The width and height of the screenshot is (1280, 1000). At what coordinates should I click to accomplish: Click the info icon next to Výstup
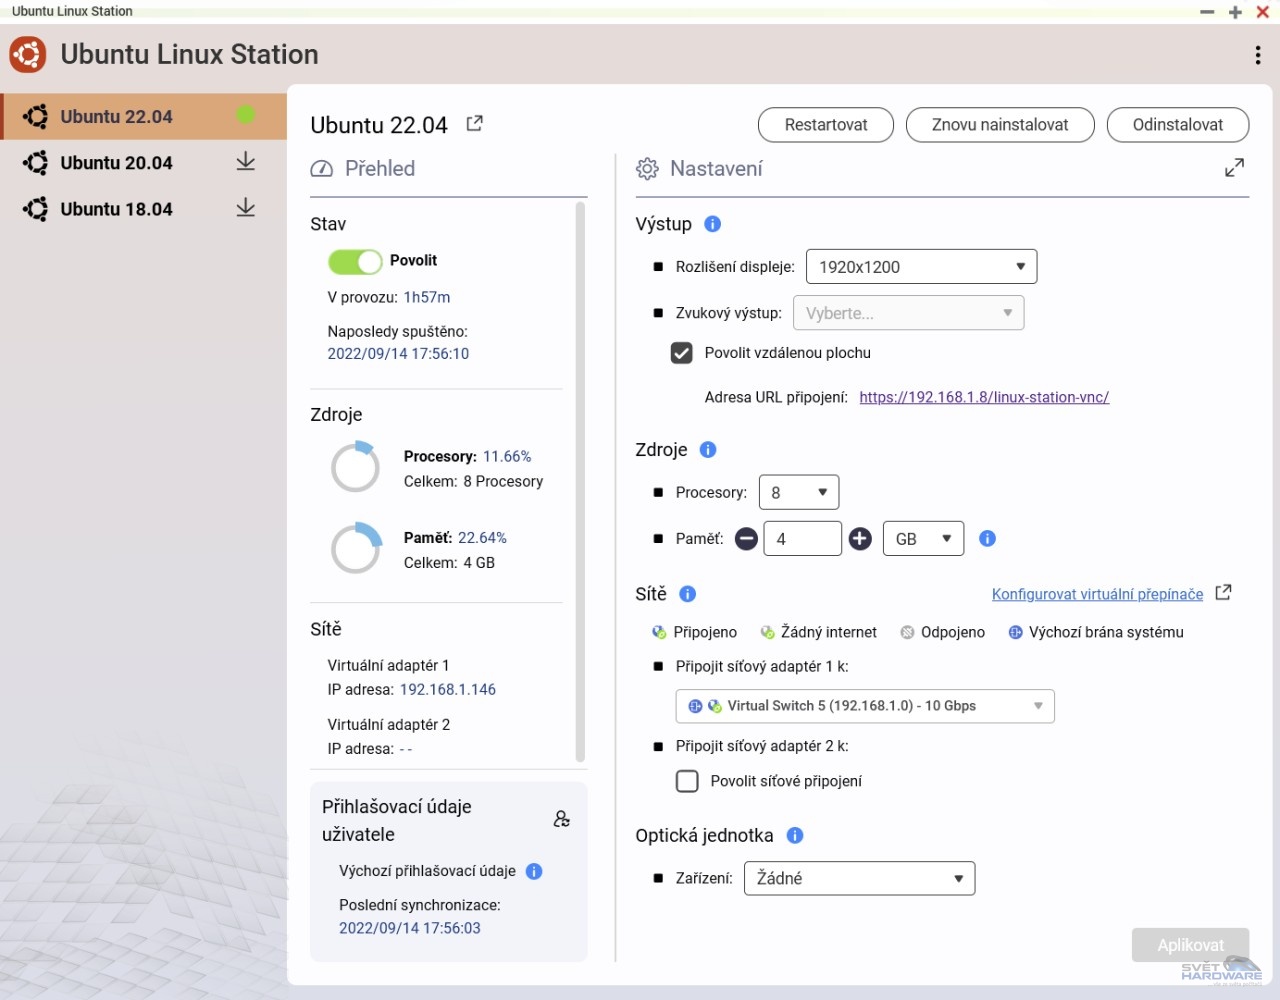click(x=712, y=224)
